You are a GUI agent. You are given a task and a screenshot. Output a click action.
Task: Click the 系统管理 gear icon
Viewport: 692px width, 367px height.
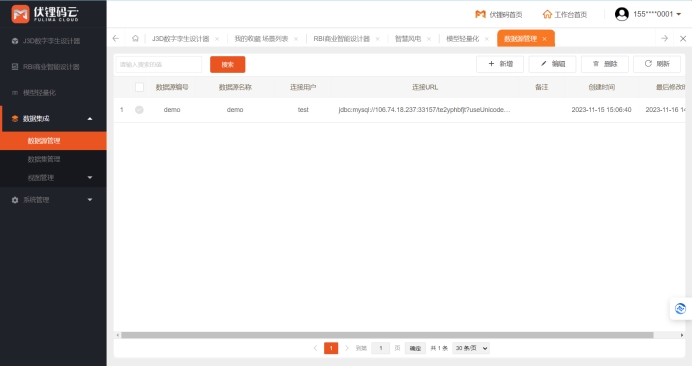click(x=15, y=200)
